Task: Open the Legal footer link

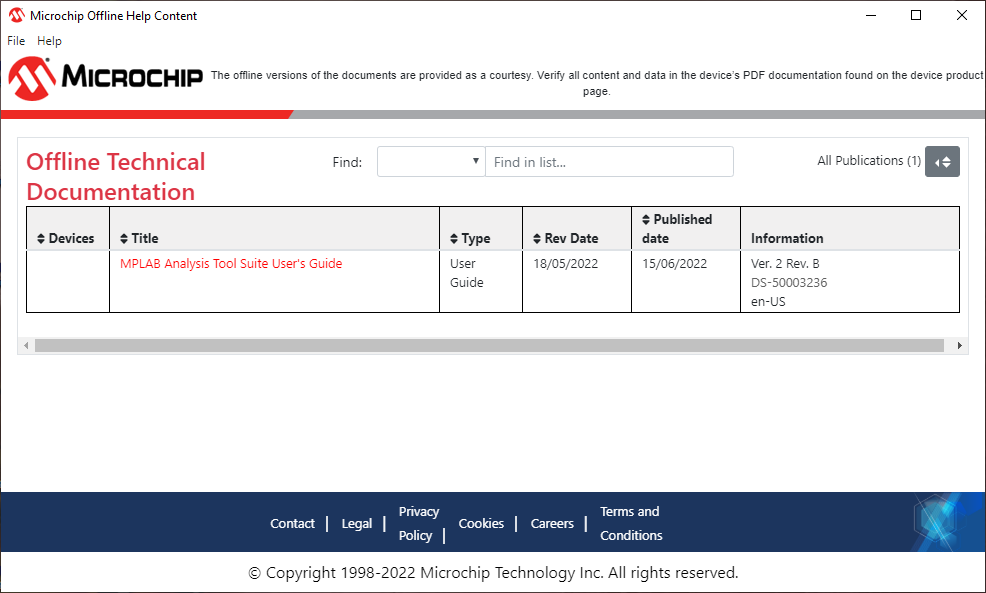Action: (x=356, y=523)
